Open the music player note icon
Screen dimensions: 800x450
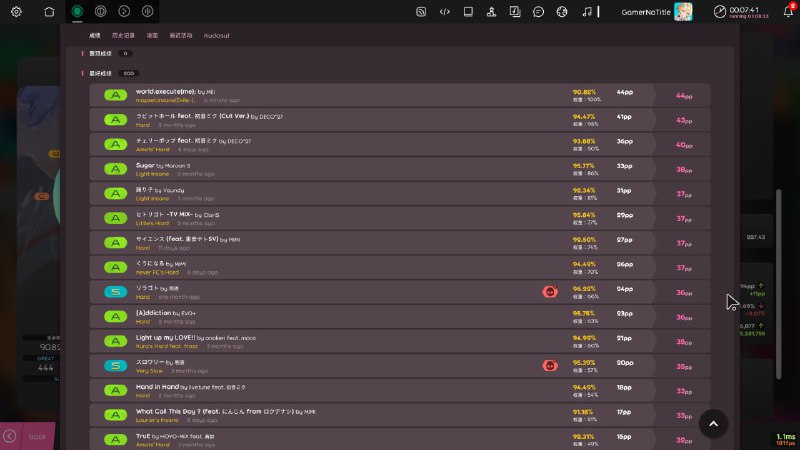click(586, 12)
